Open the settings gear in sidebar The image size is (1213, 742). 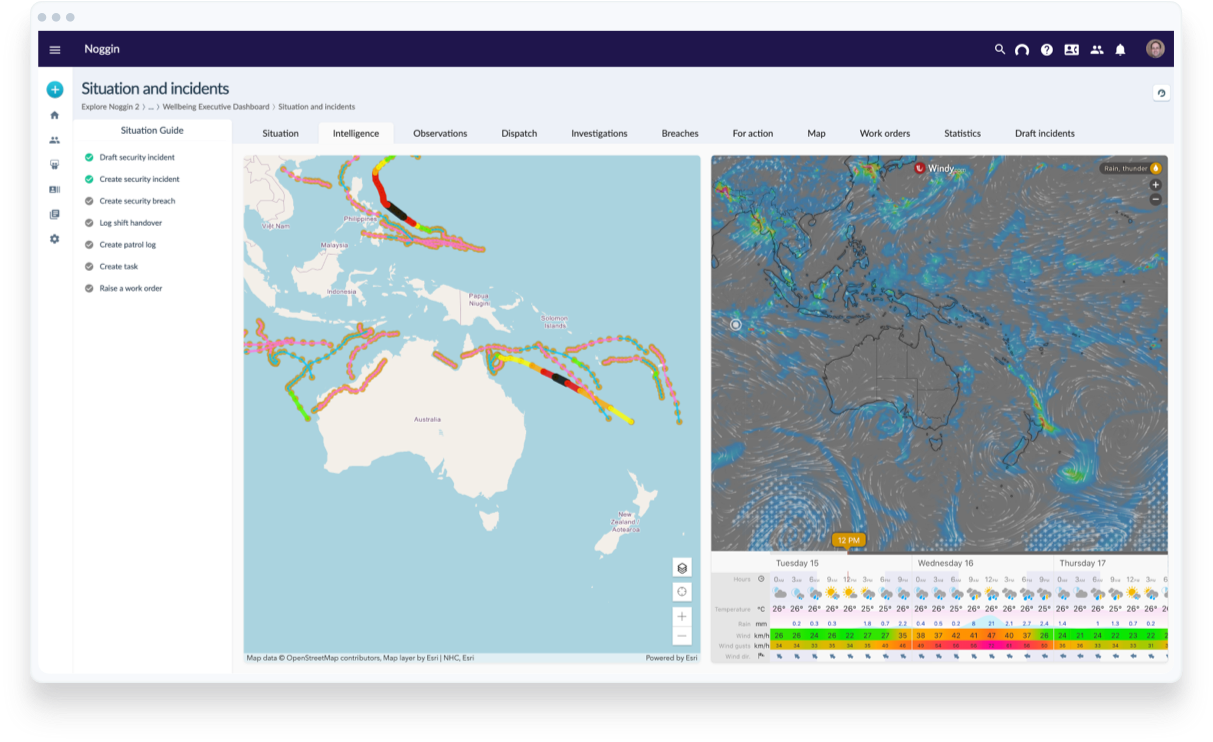(55, 239)
